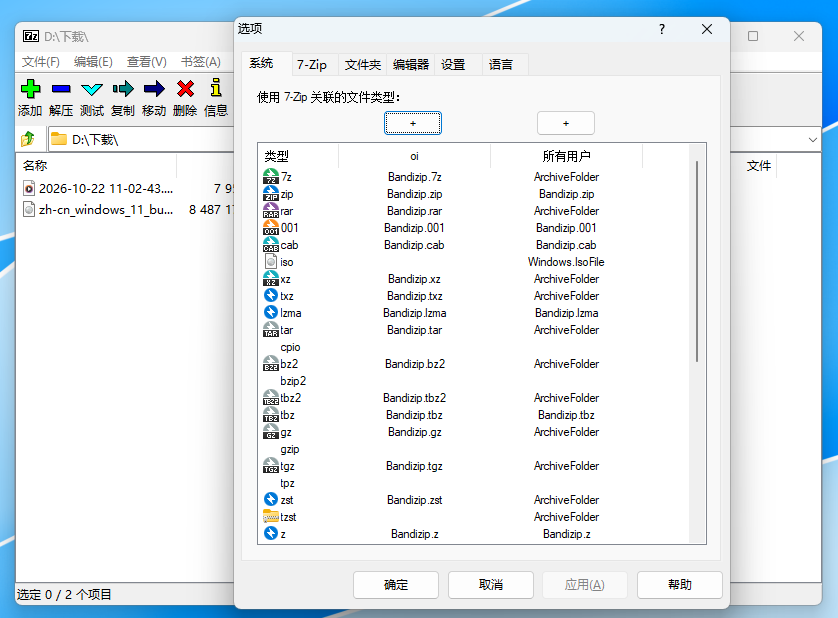Image resolution: width=838 pixels, height=618 pixels.
Task: Click the Move (移动) arrow icon
Action: [x=154, y=89]
